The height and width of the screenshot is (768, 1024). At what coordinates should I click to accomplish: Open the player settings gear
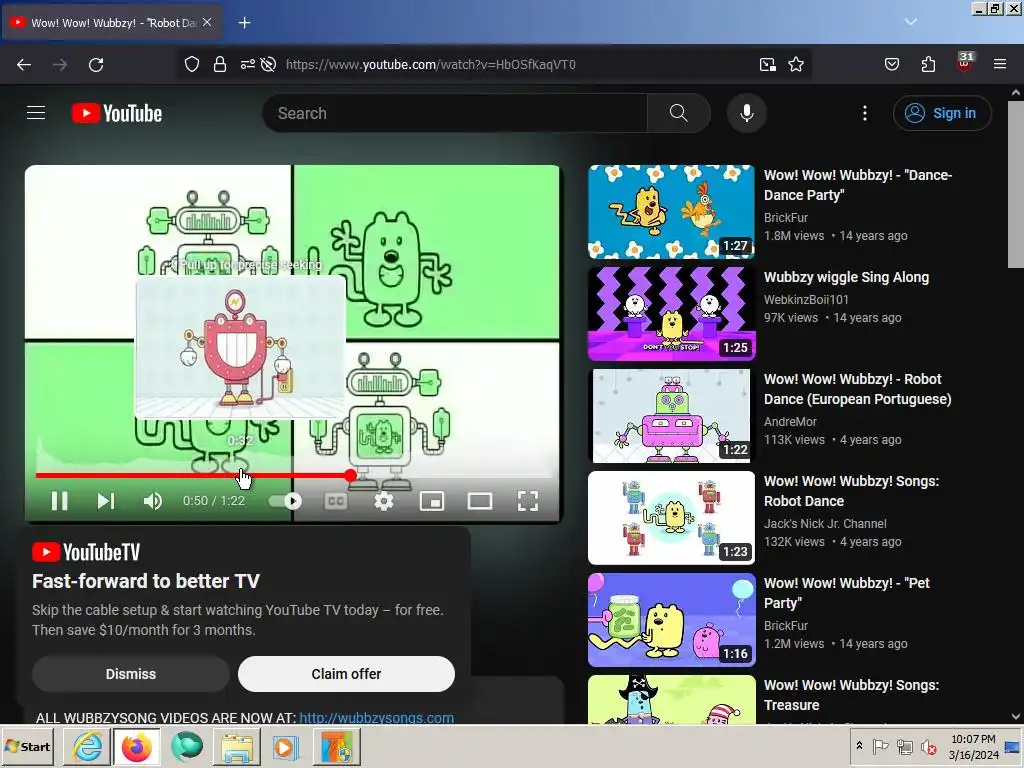[383, 501]
